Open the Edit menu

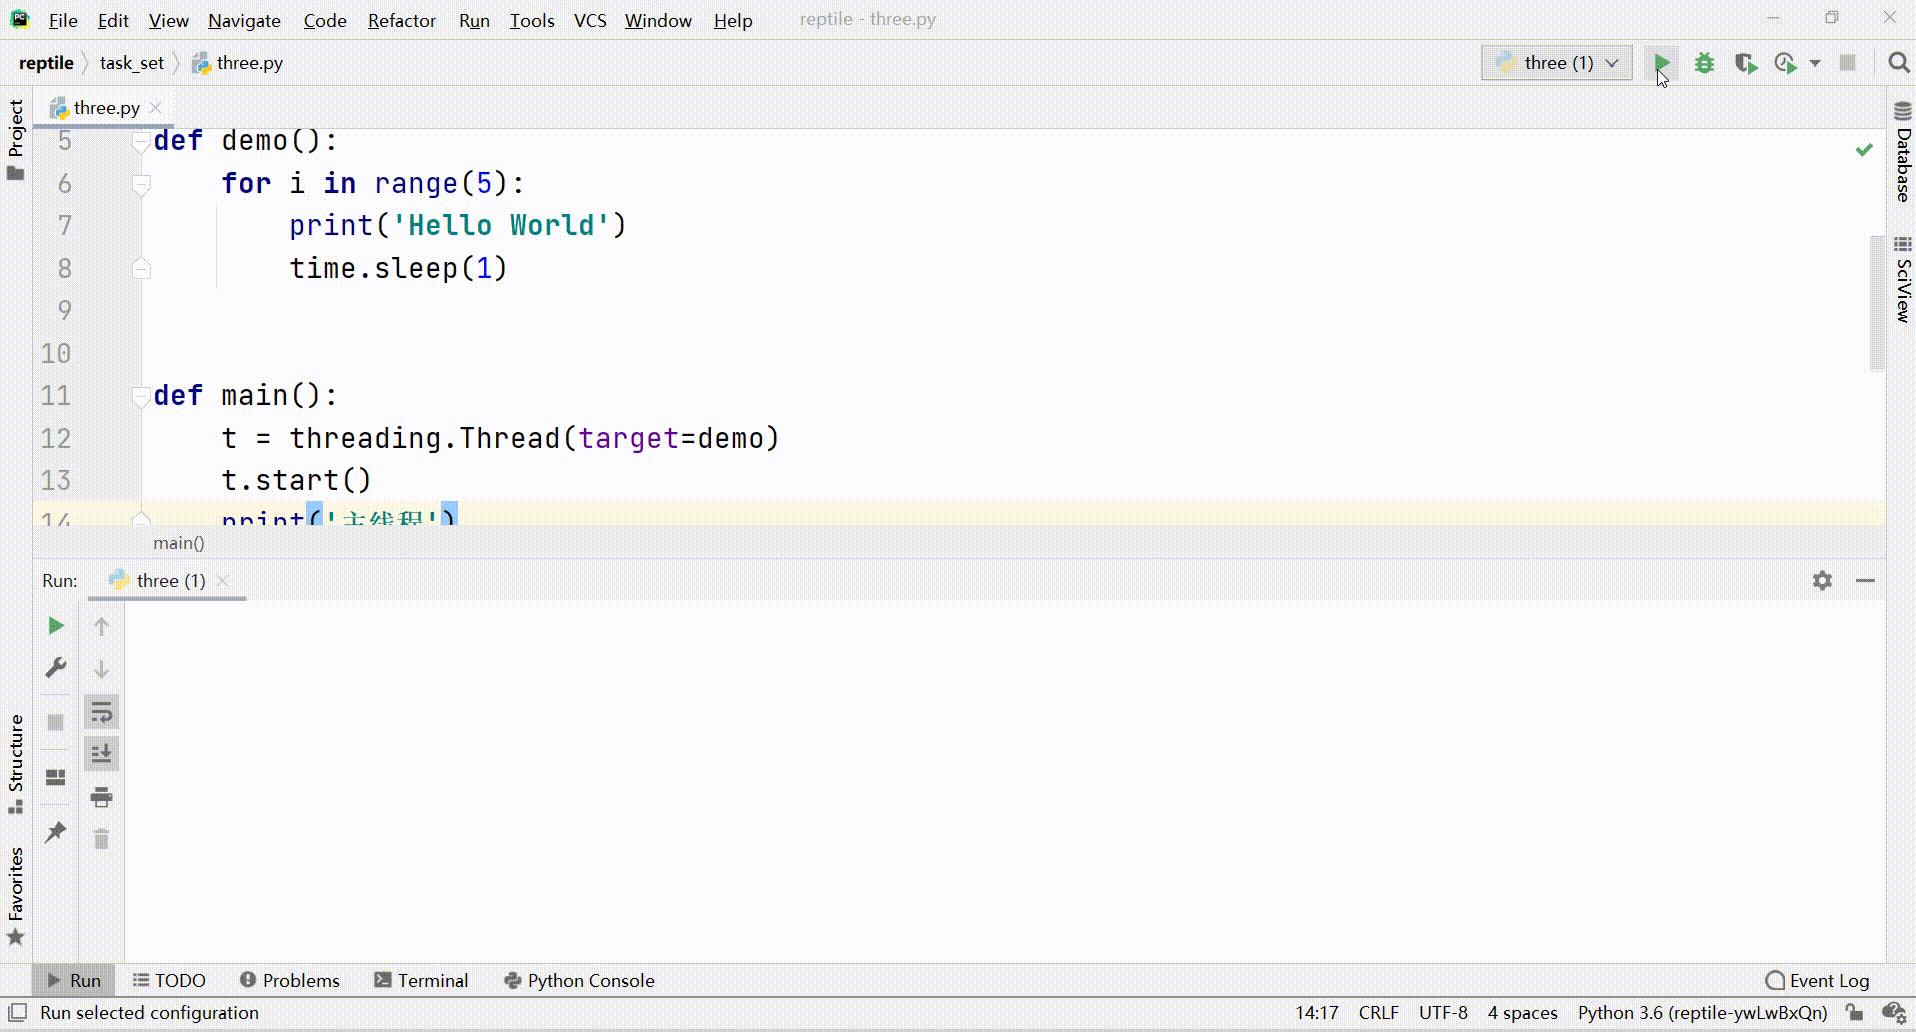(113, 20)
